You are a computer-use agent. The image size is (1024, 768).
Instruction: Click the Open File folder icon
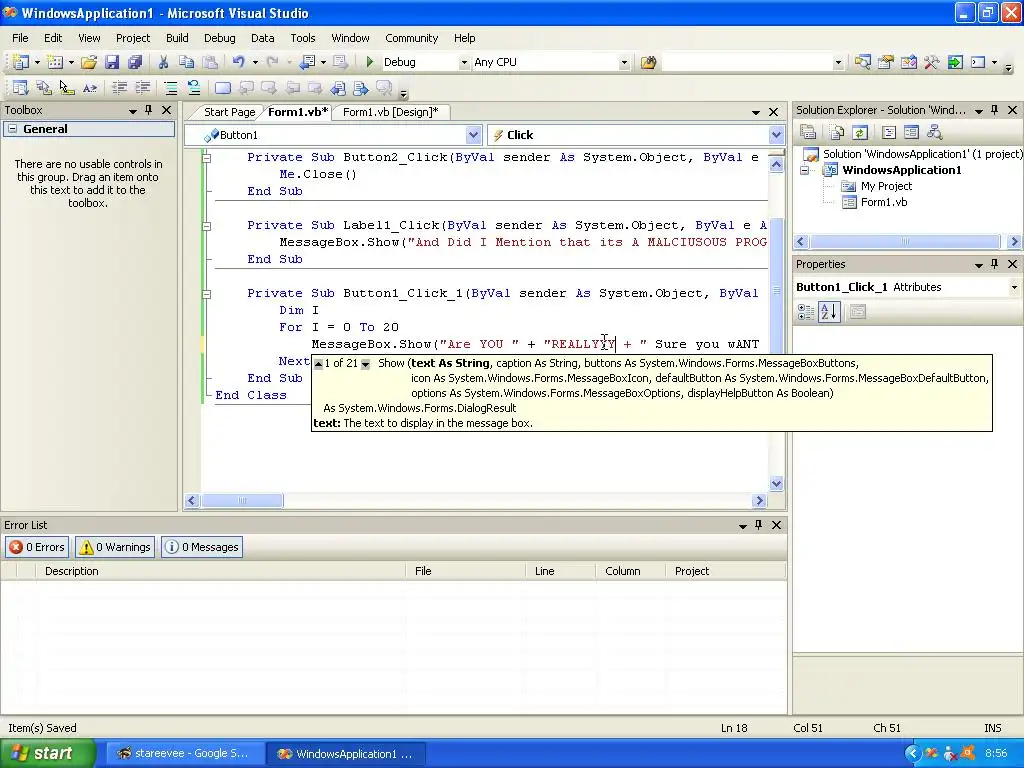pyautogui.click(x=89, y=62)
